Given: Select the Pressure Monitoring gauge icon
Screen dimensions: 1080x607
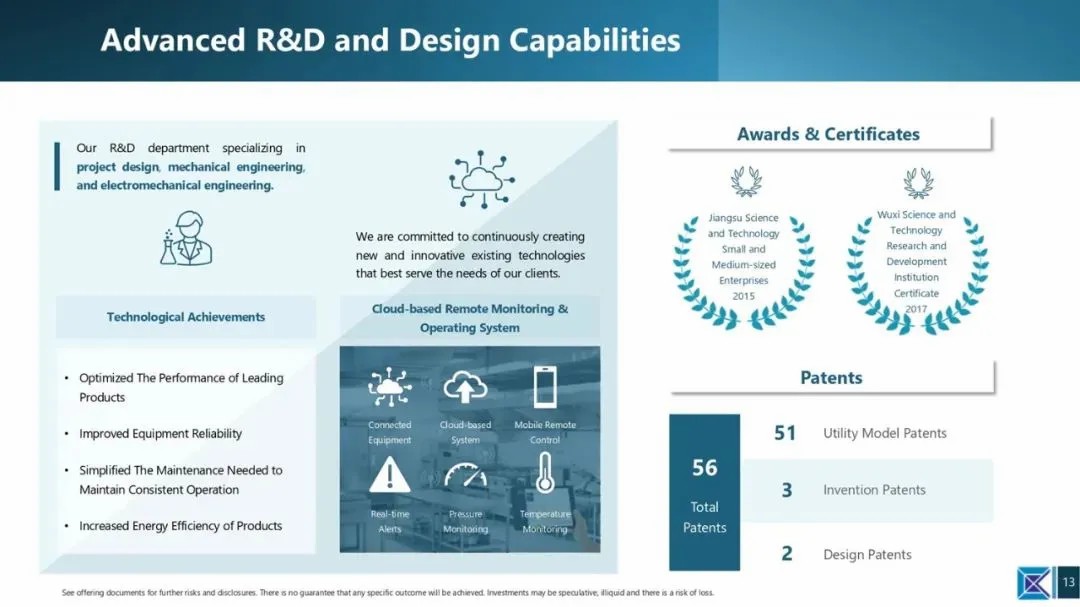Looking at the screenshot, I should [x=465, y=475].
